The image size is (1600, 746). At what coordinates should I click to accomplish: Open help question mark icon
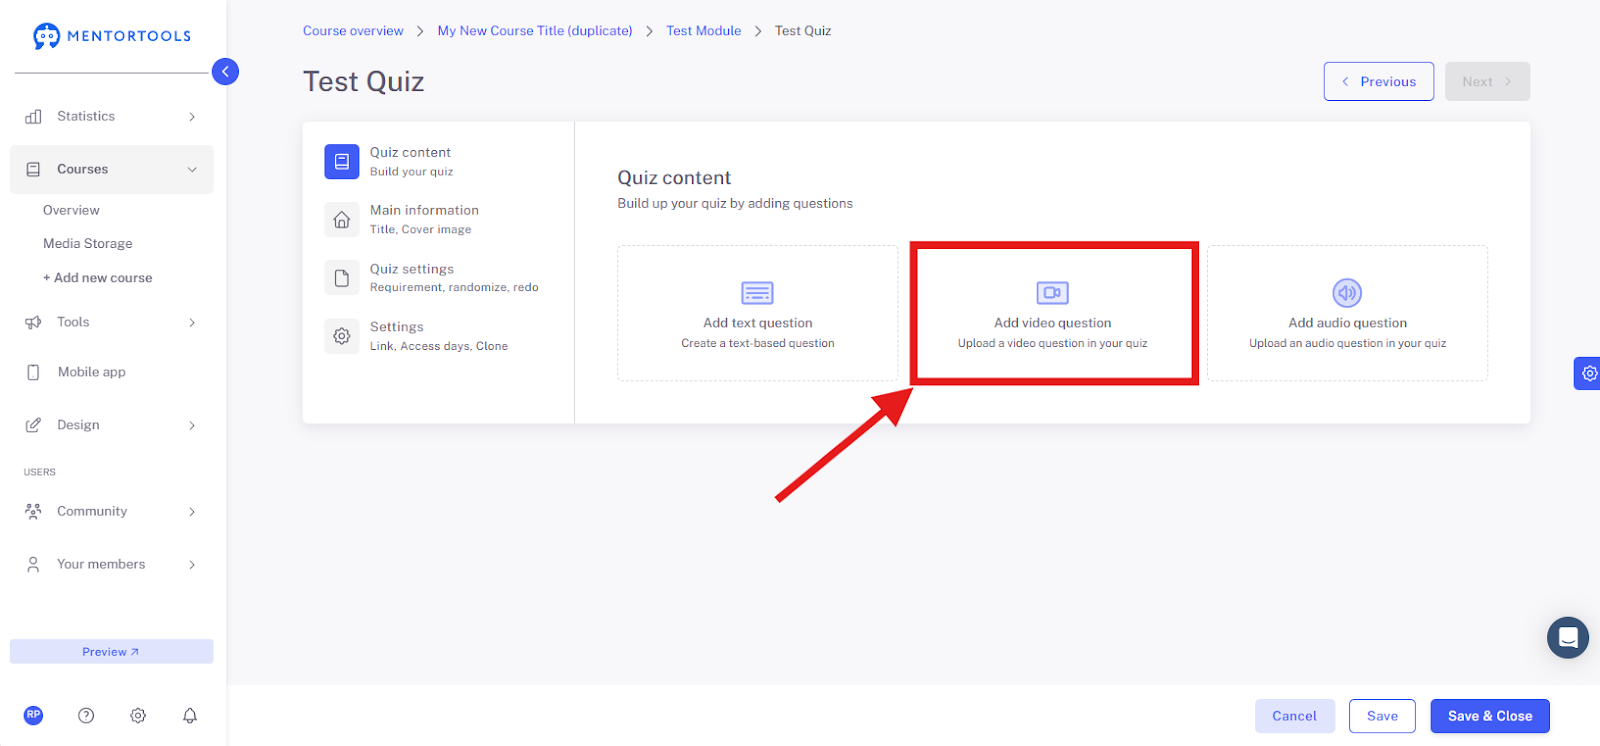(x=86, y=715)
